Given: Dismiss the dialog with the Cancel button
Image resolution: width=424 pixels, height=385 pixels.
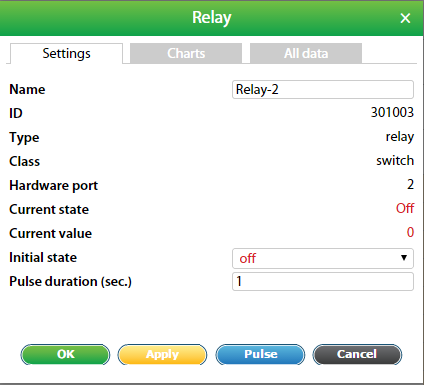Looking at the screenshot, I should tap(357, 354).
